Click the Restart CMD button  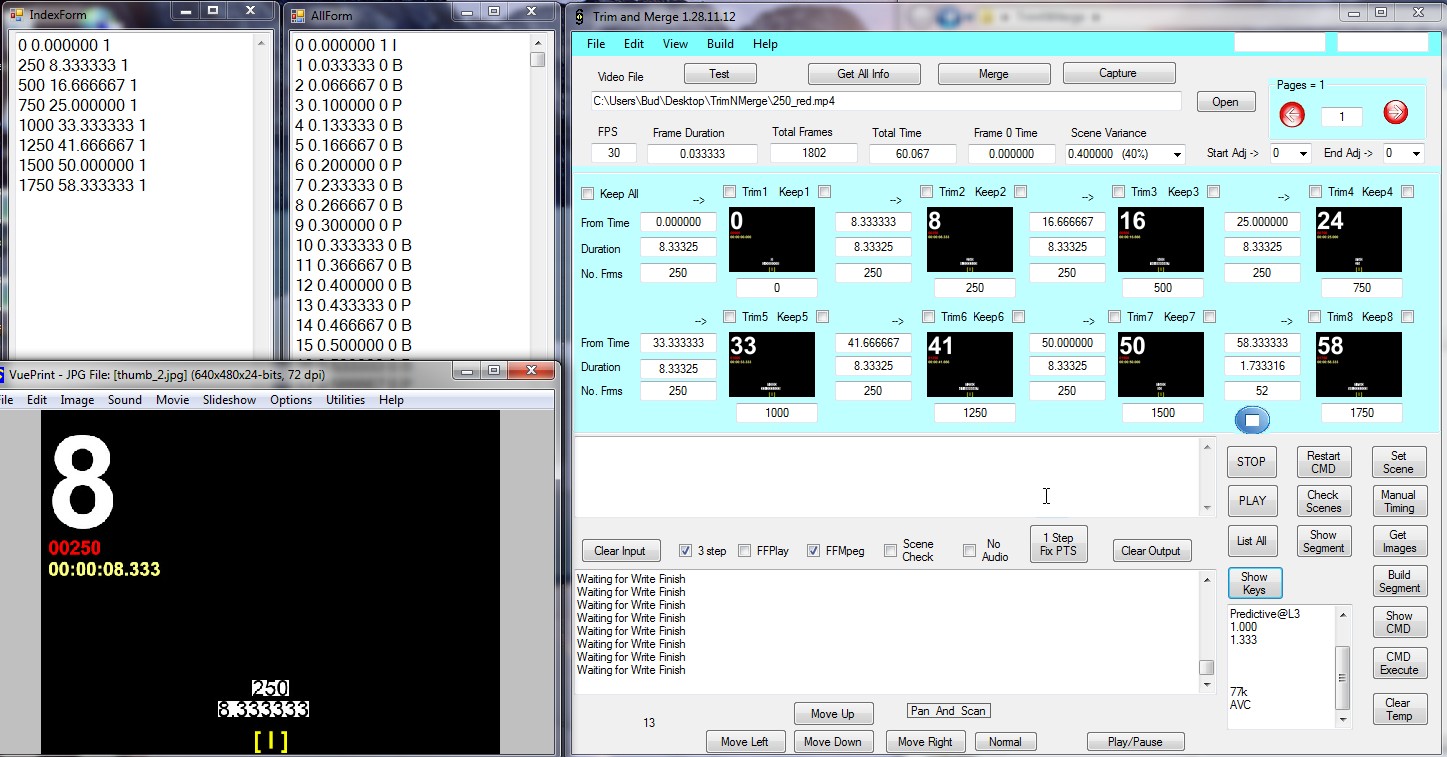coord(1323,462)
